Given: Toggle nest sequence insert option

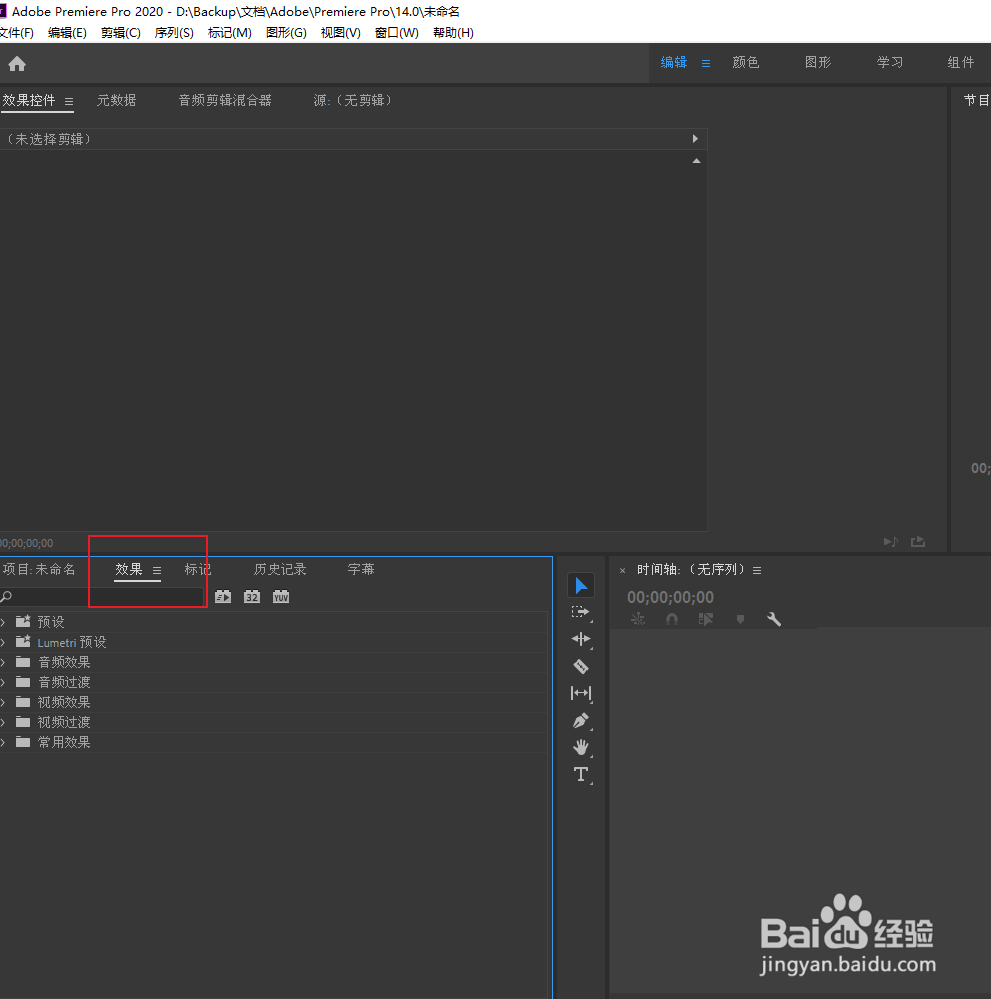Looking at the screenshot, I should [638, 619].
